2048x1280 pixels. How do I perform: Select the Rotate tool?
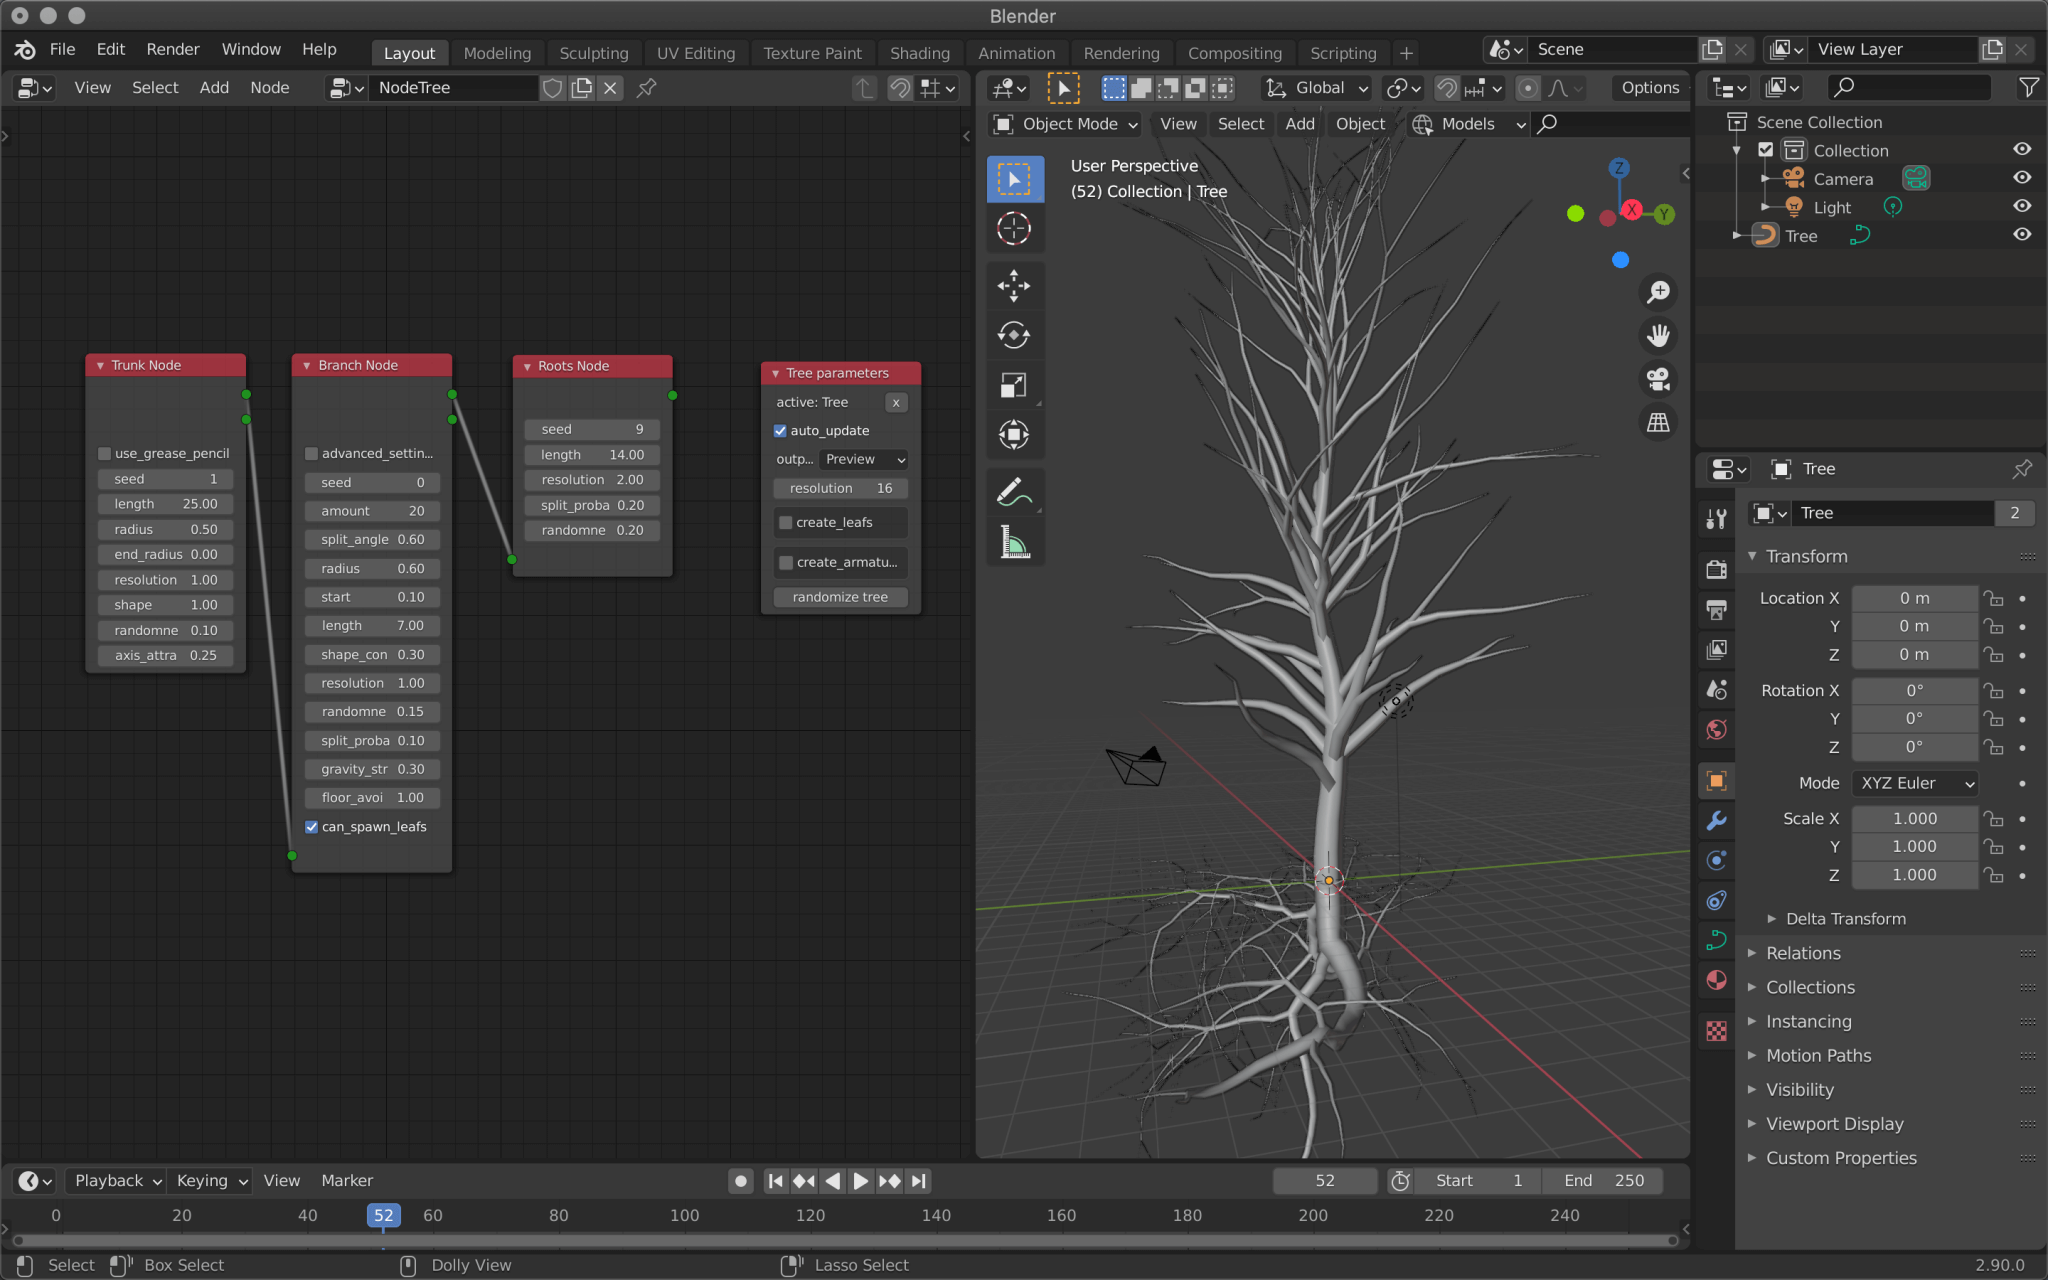[1015, 336]
